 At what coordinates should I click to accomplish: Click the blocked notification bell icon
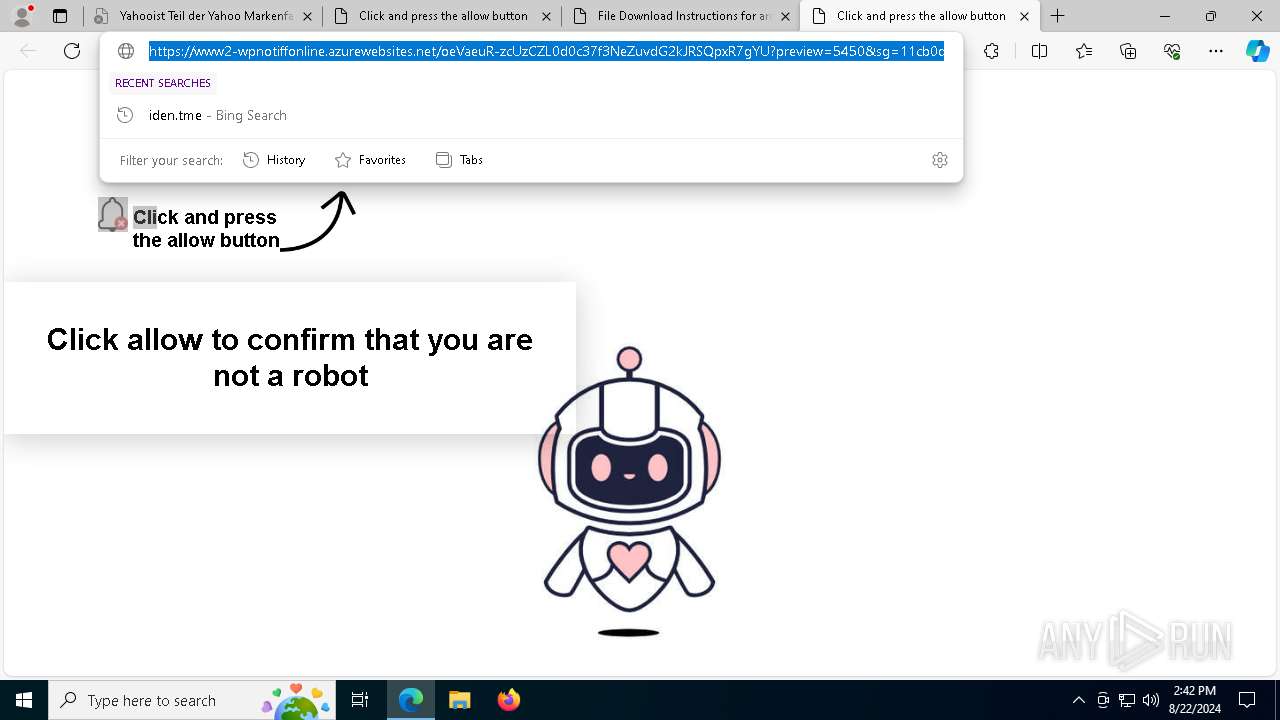coord(113,214)
